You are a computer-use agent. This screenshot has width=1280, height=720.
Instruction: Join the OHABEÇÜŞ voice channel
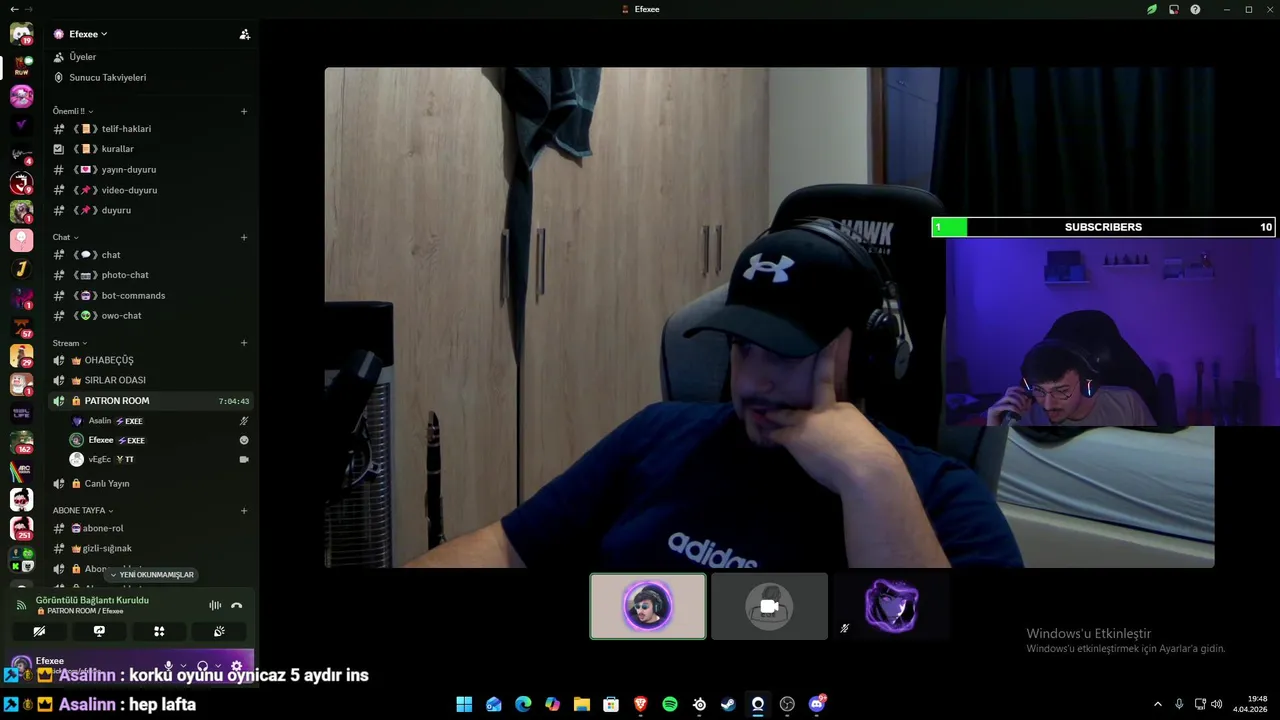click(150, 360)
